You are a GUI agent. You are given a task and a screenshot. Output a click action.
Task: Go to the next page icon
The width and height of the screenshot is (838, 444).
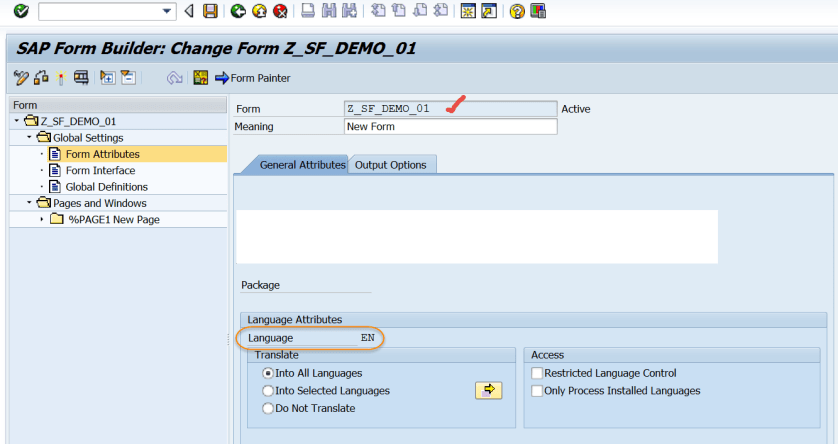click(x=420, y=11)
